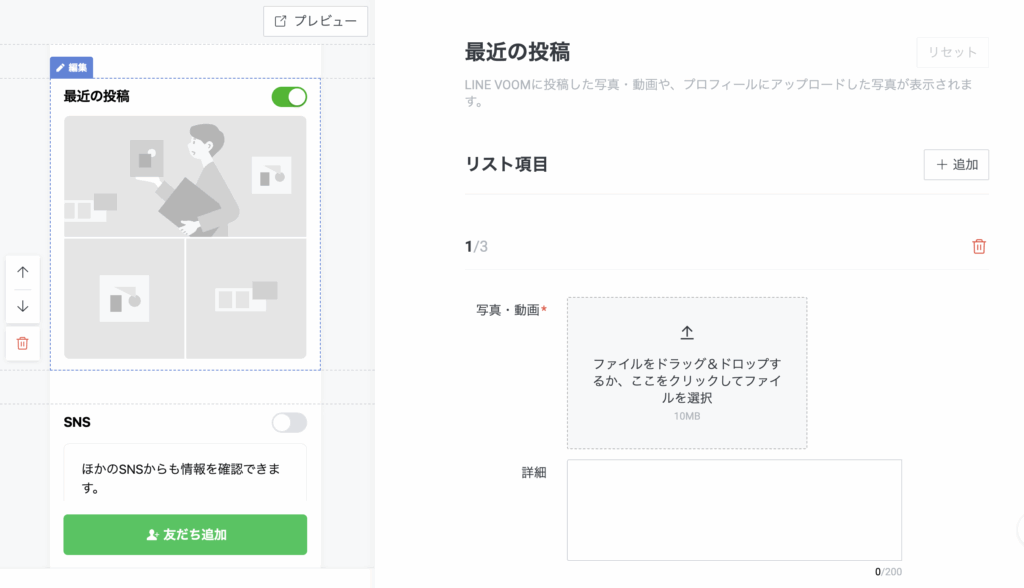Screen dimensions: 1024x588
Task: Click the リセット button
Action: pos(952,52)
